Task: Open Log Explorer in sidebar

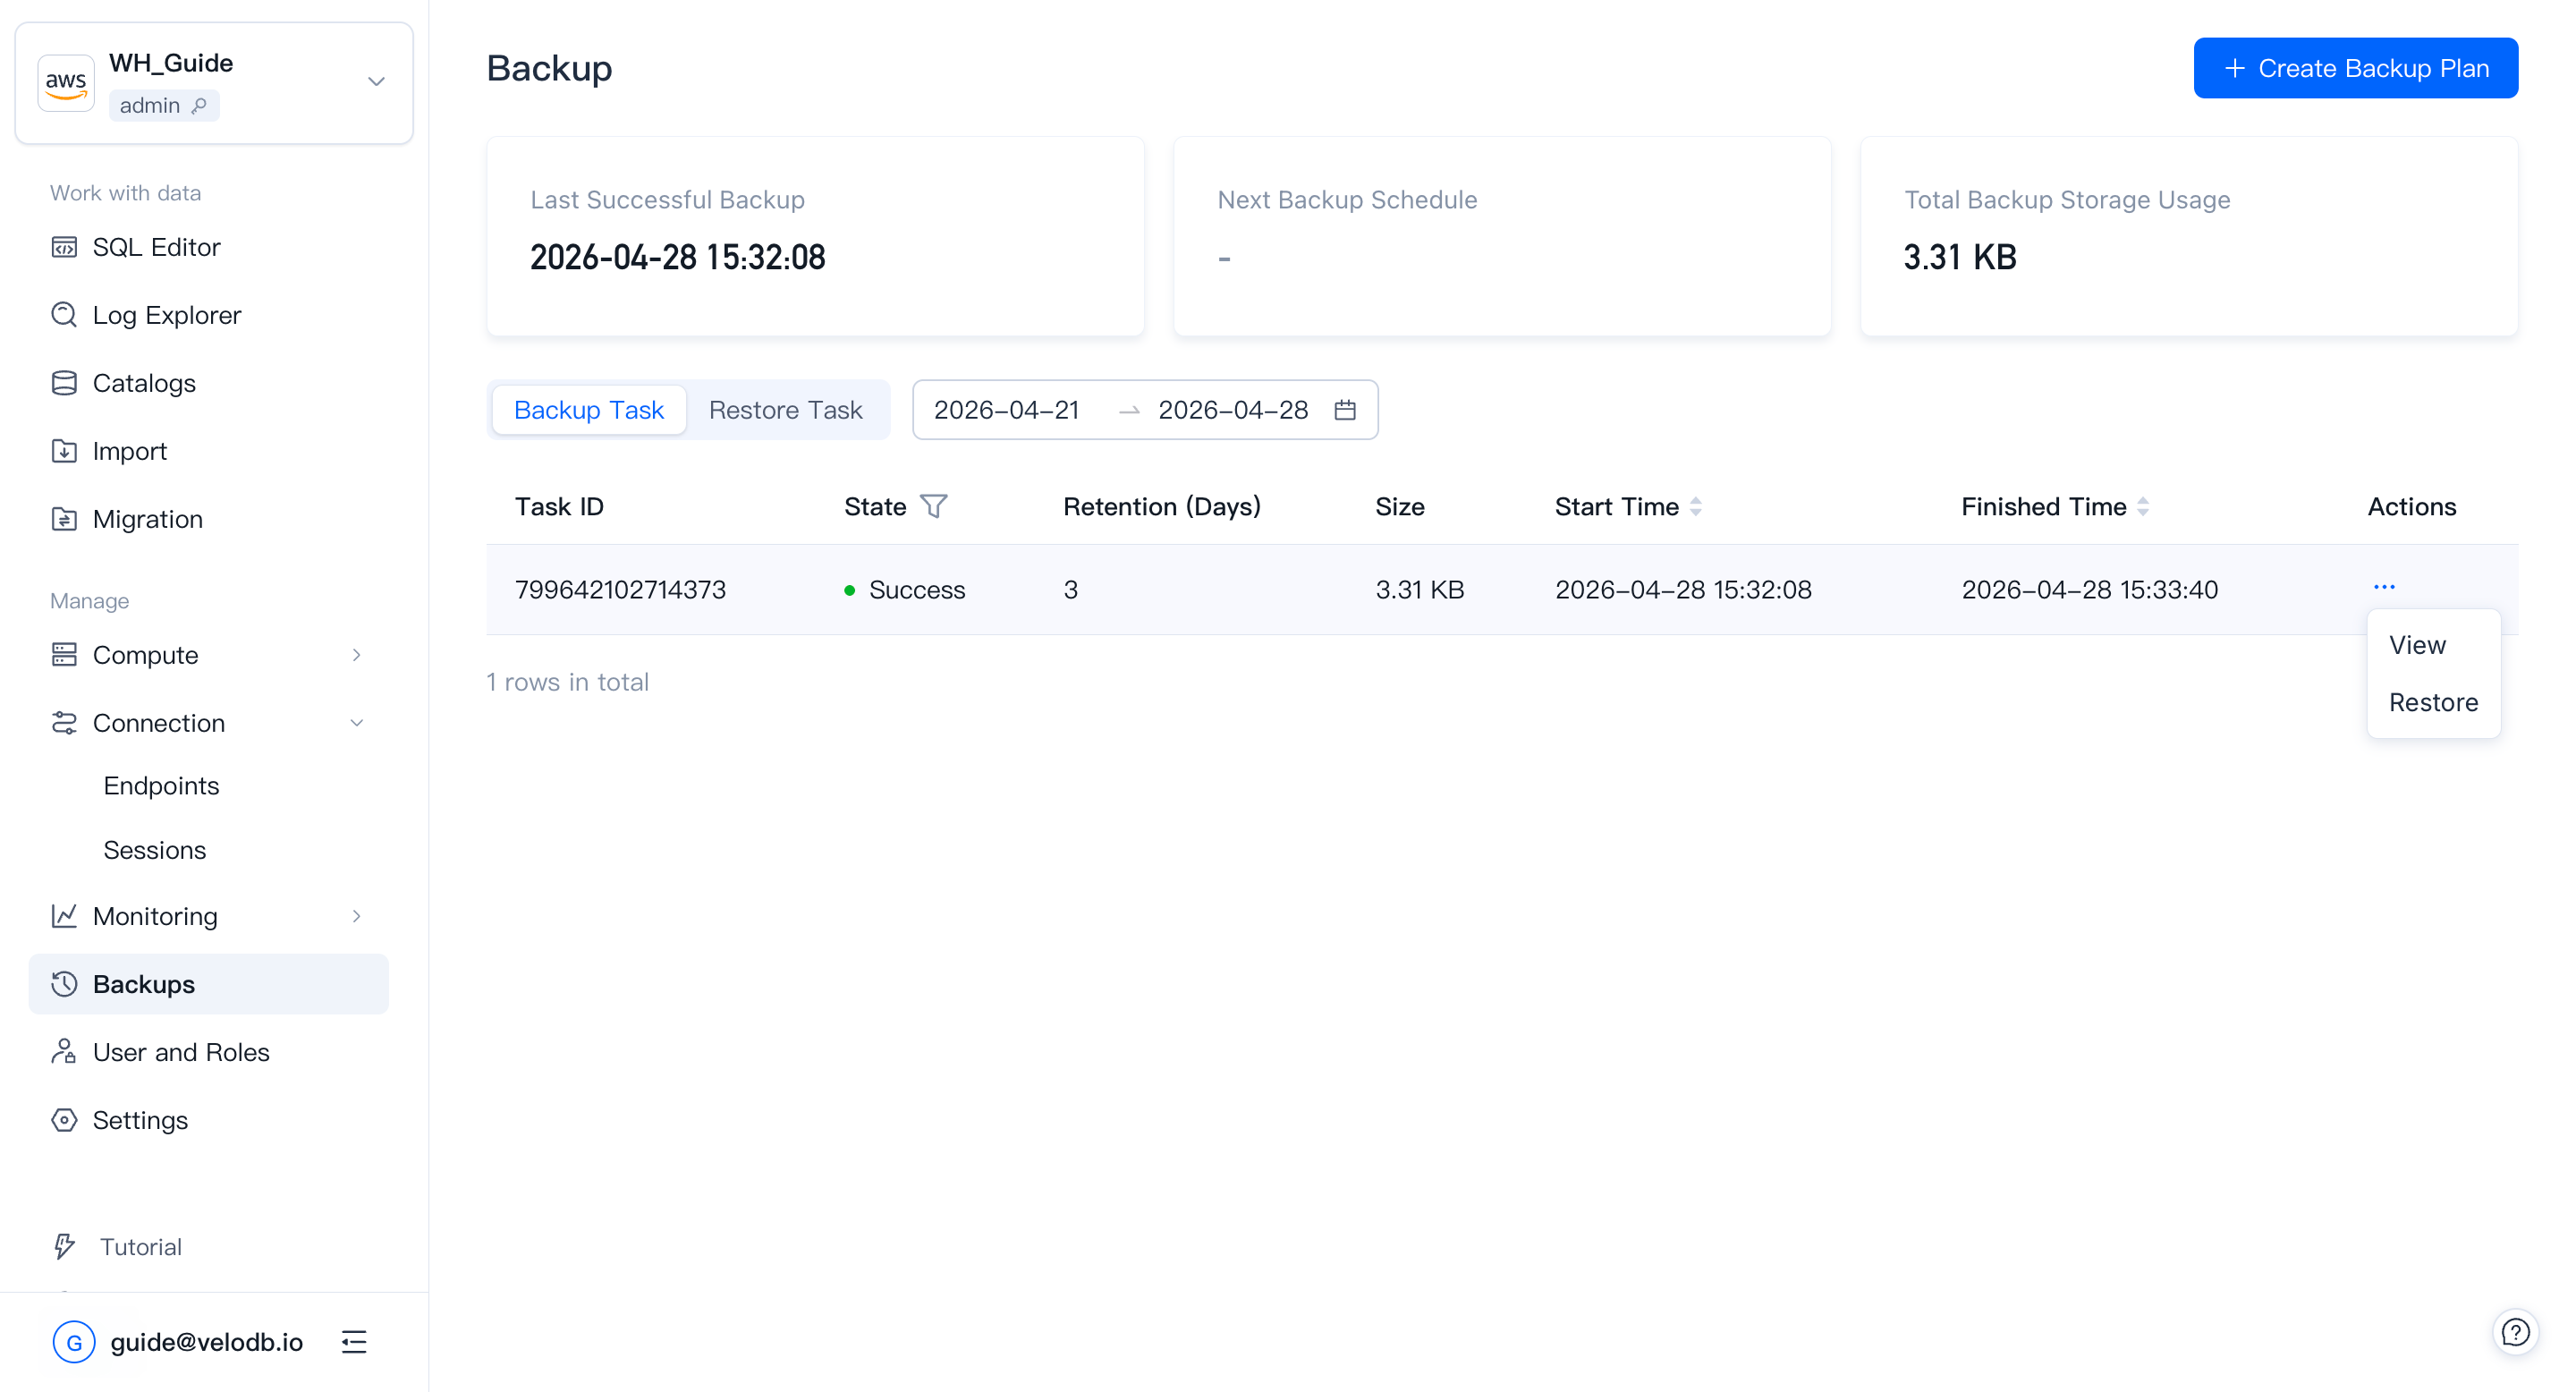Action: pyautogui.click(x=166, y=315)
